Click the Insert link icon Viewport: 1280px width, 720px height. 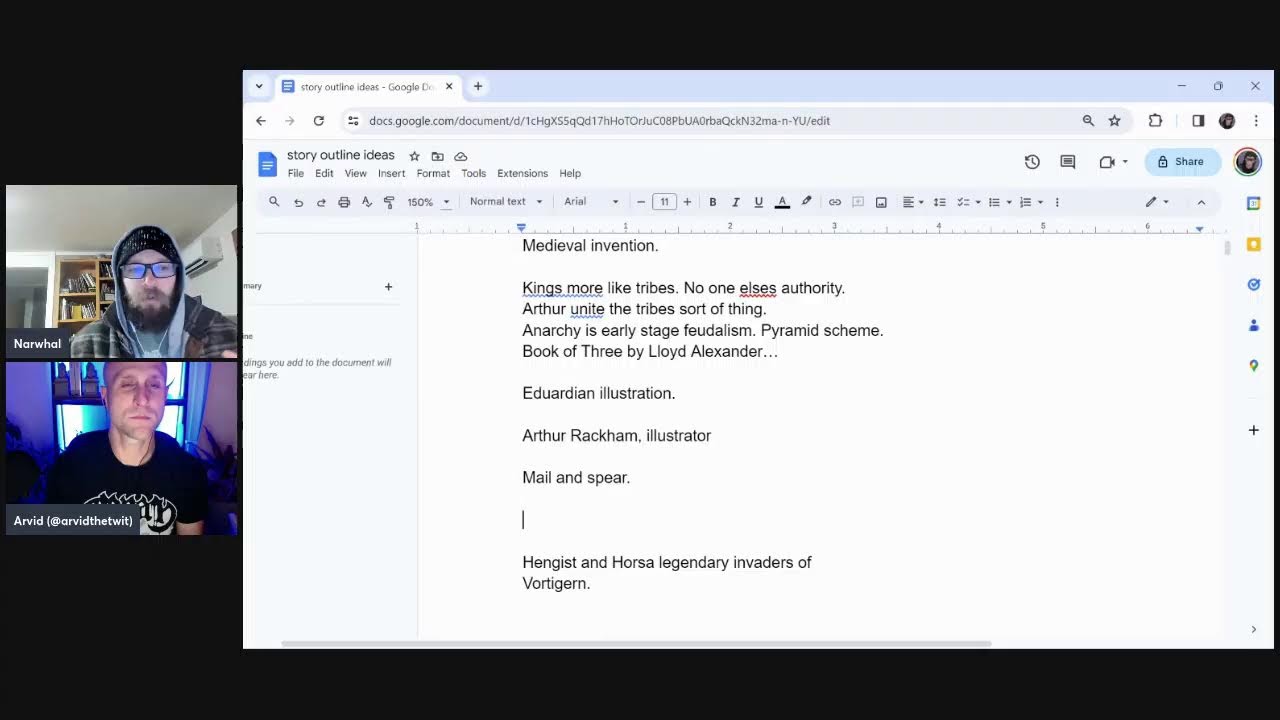pyautogui.click(x=834, y=202)
